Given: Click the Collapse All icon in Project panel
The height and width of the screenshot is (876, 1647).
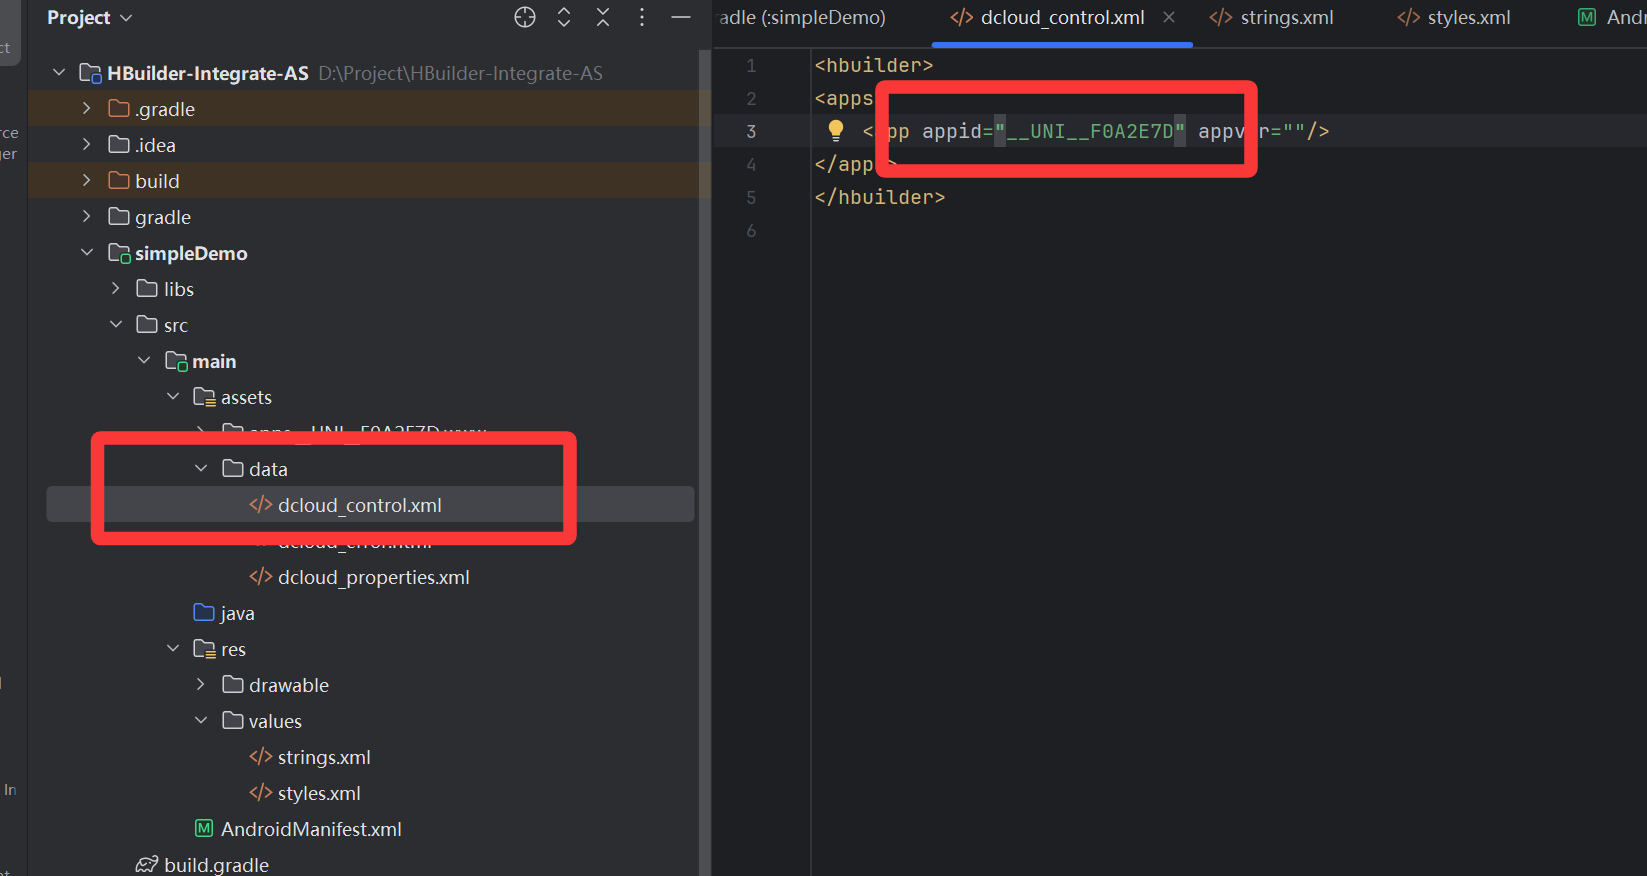Looking at the screenshot, I should click(603, 17).
